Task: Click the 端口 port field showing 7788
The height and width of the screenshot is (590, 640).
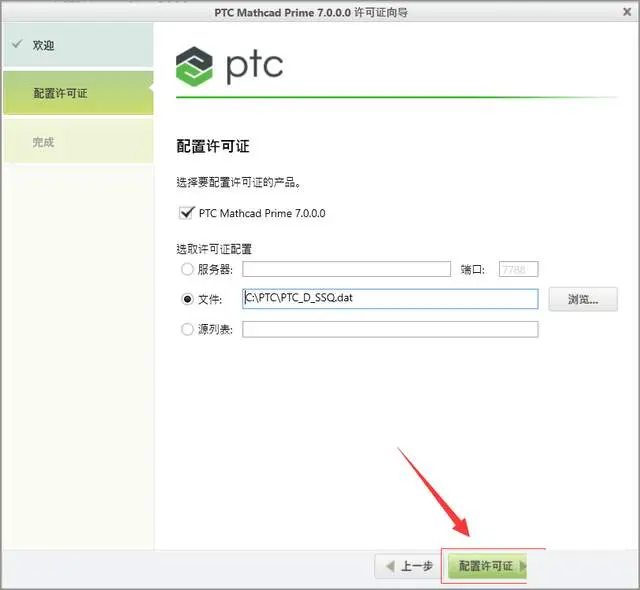Action: point(518,269)
